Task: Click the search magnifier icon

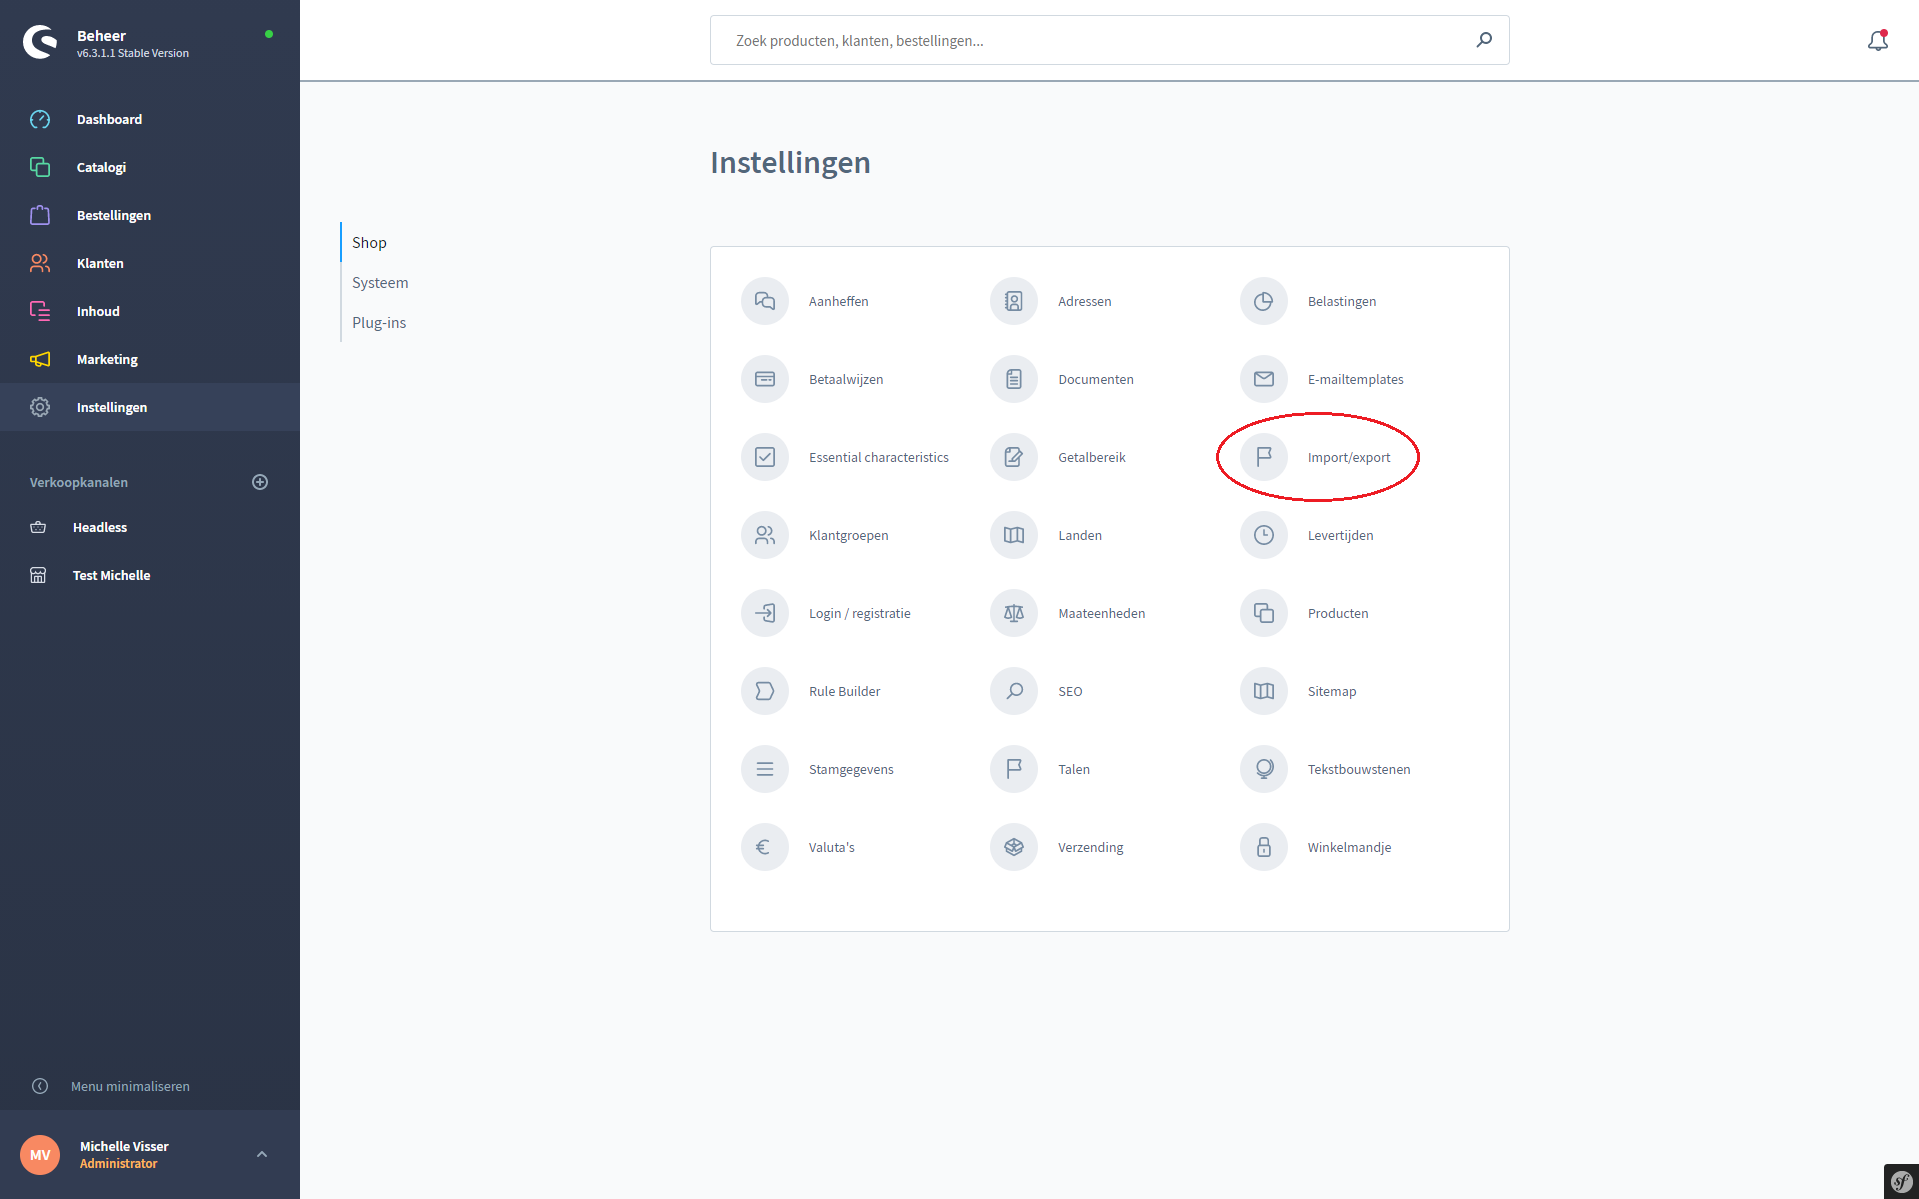Action: tap(1484, 40)
